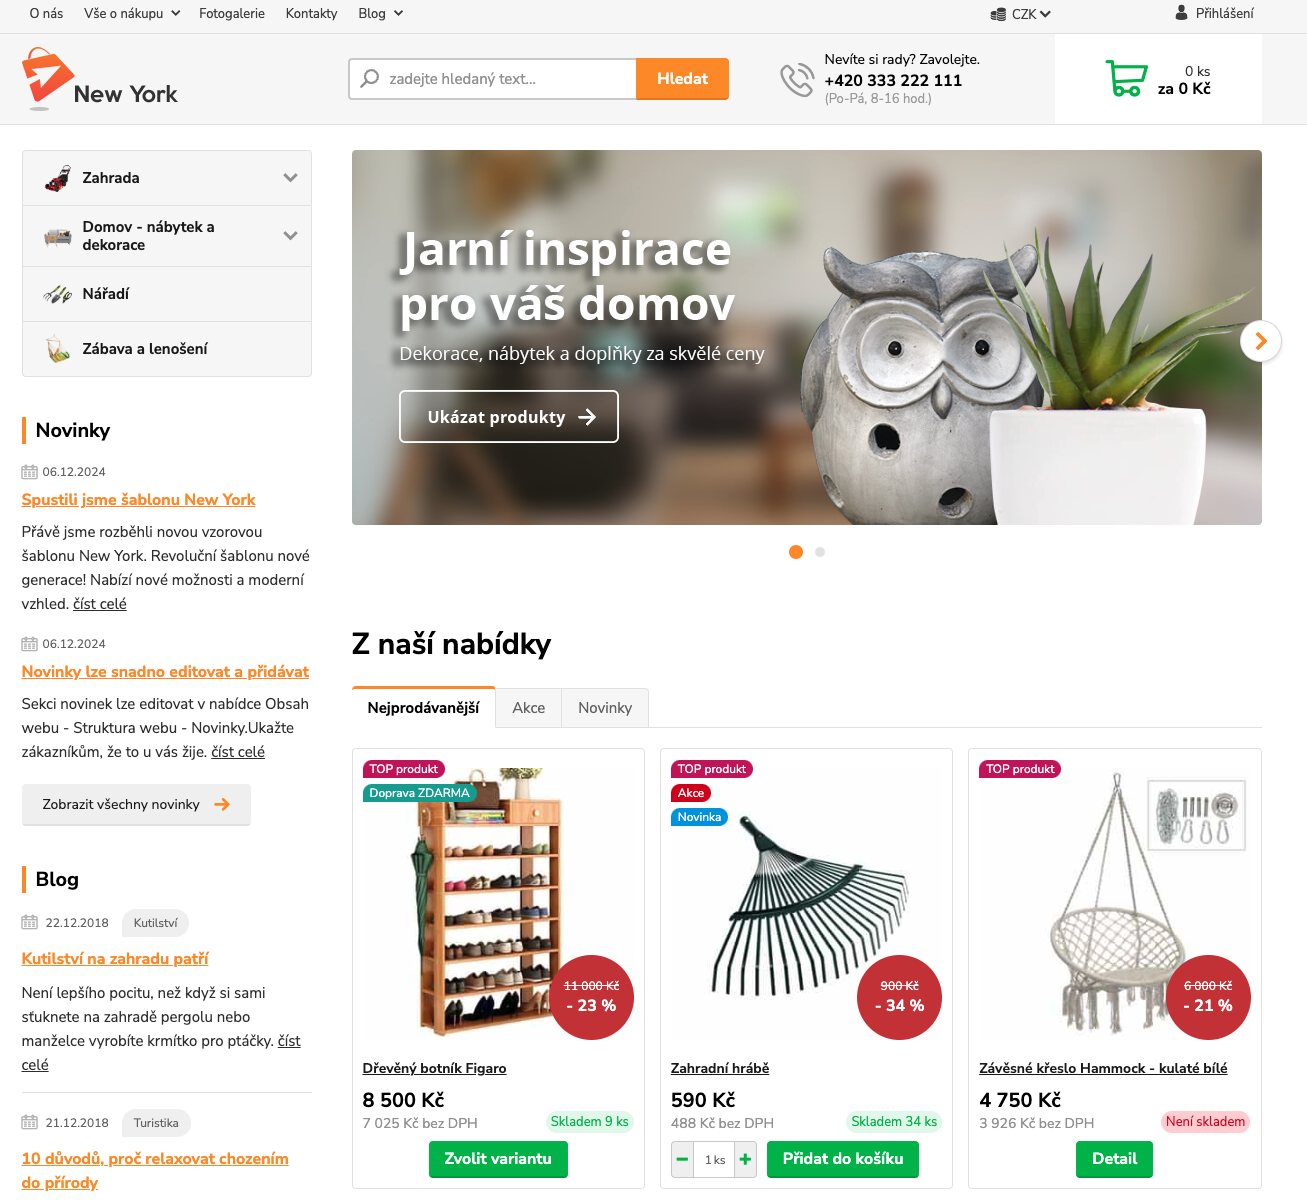Open the CZK currency dropdown
Viewport: 1307px width, 1202px height.
(x=1021, y=14)
